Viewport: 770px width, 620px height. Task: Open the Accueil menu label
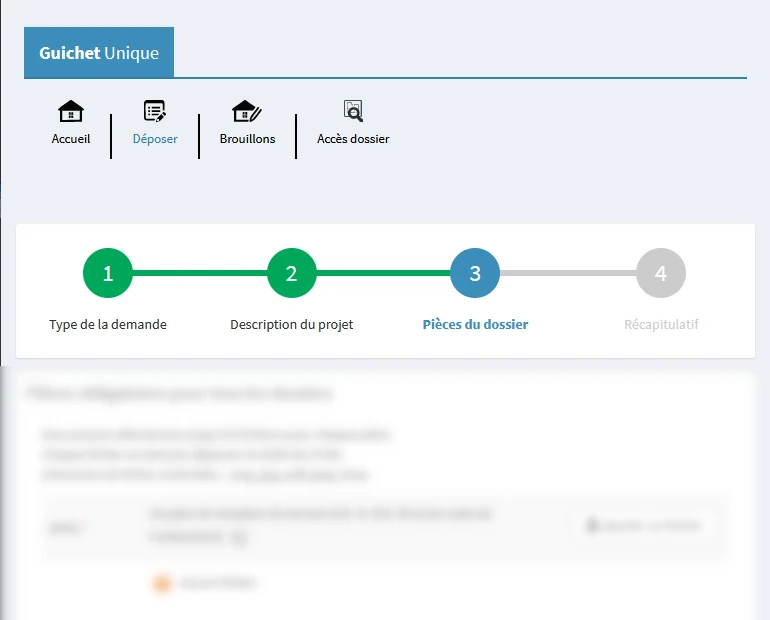71,139
